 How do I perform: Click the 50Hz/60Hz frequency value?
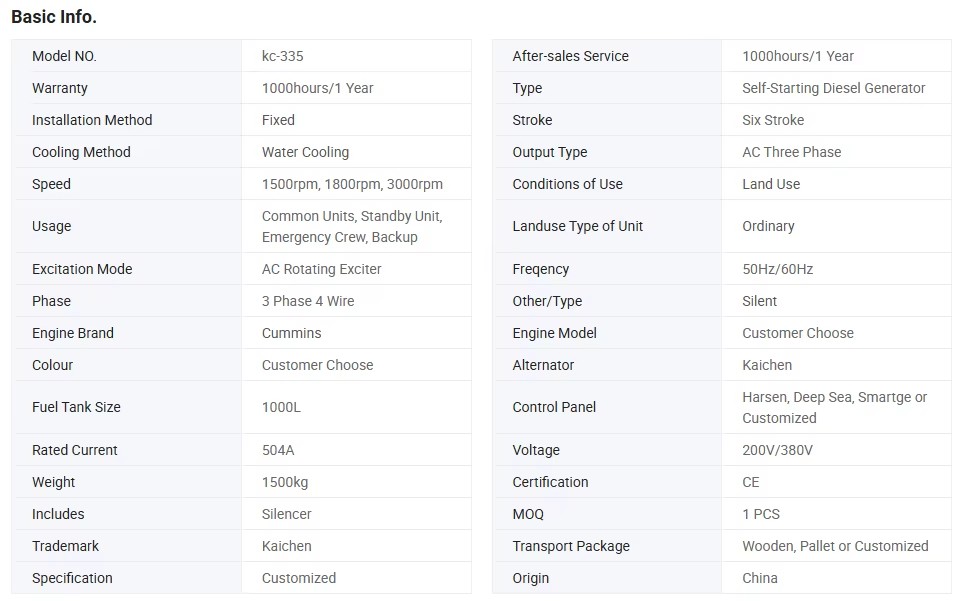pos(777,269)
